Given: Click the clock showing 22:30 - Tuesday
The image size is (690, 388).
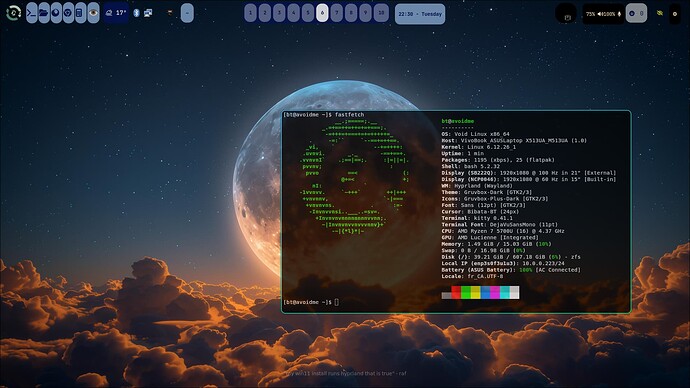Looking at the screenshot, I should pyautogui.click(x=420, y=14).
